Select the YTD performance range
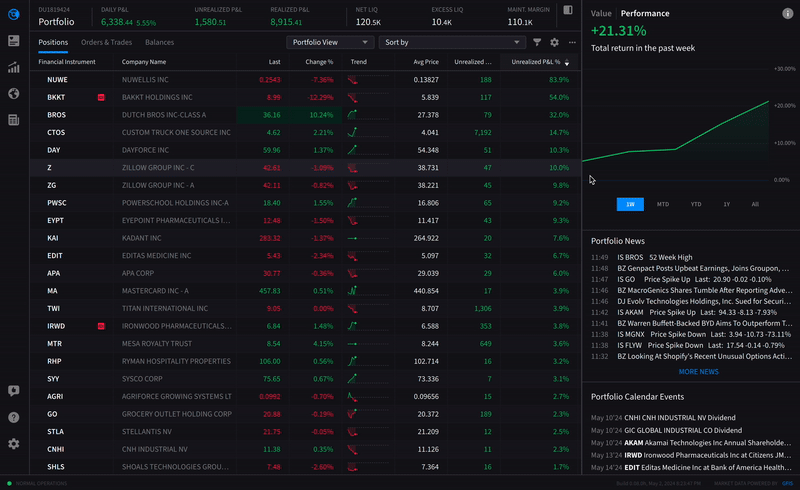800x490 pixels. click(696, 204)
